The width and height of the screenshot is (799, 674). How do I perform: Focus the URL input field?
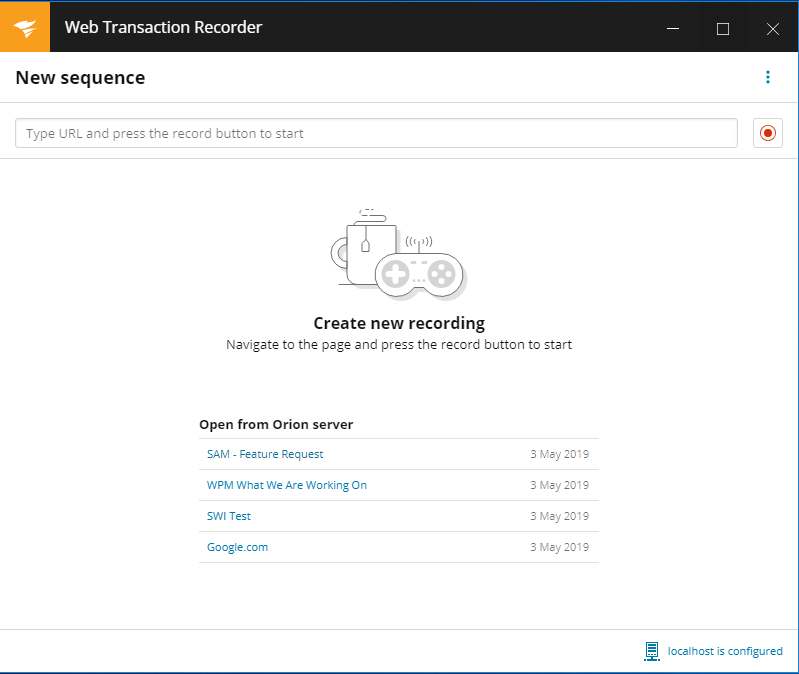pos(376,133)
